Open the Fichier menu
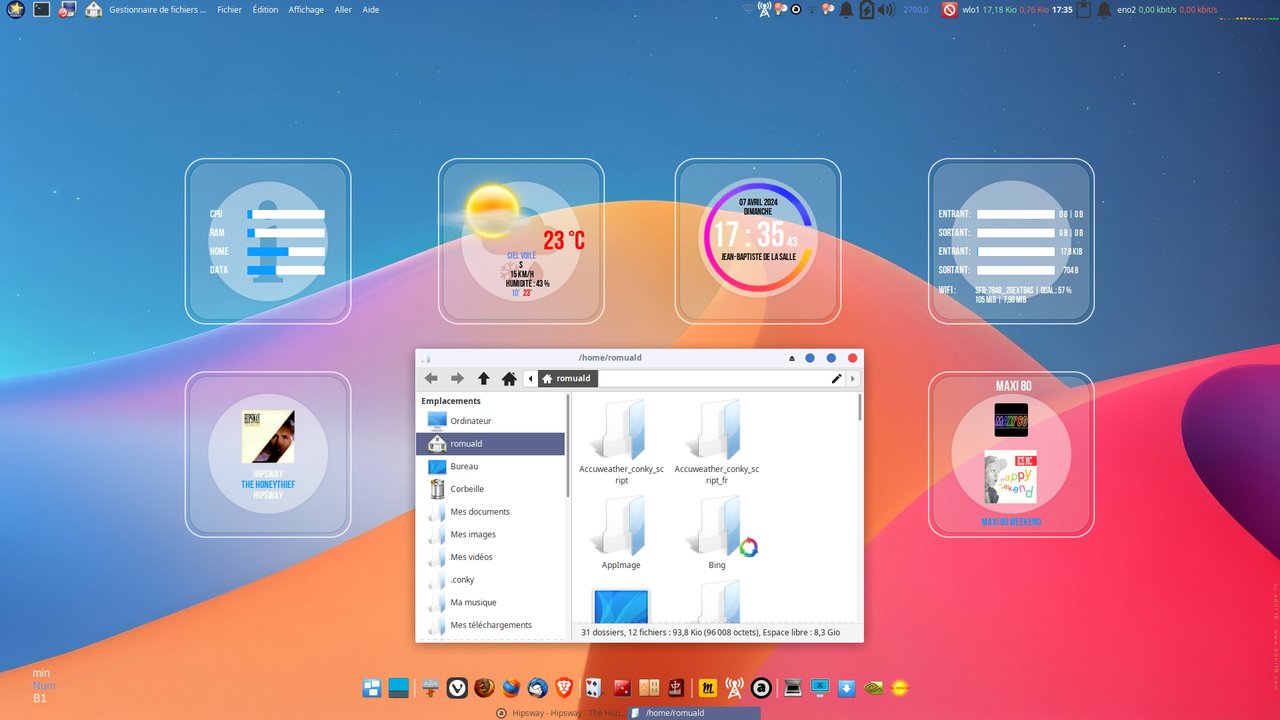Screen dimensions: 1280x720 tap(229, 10)
